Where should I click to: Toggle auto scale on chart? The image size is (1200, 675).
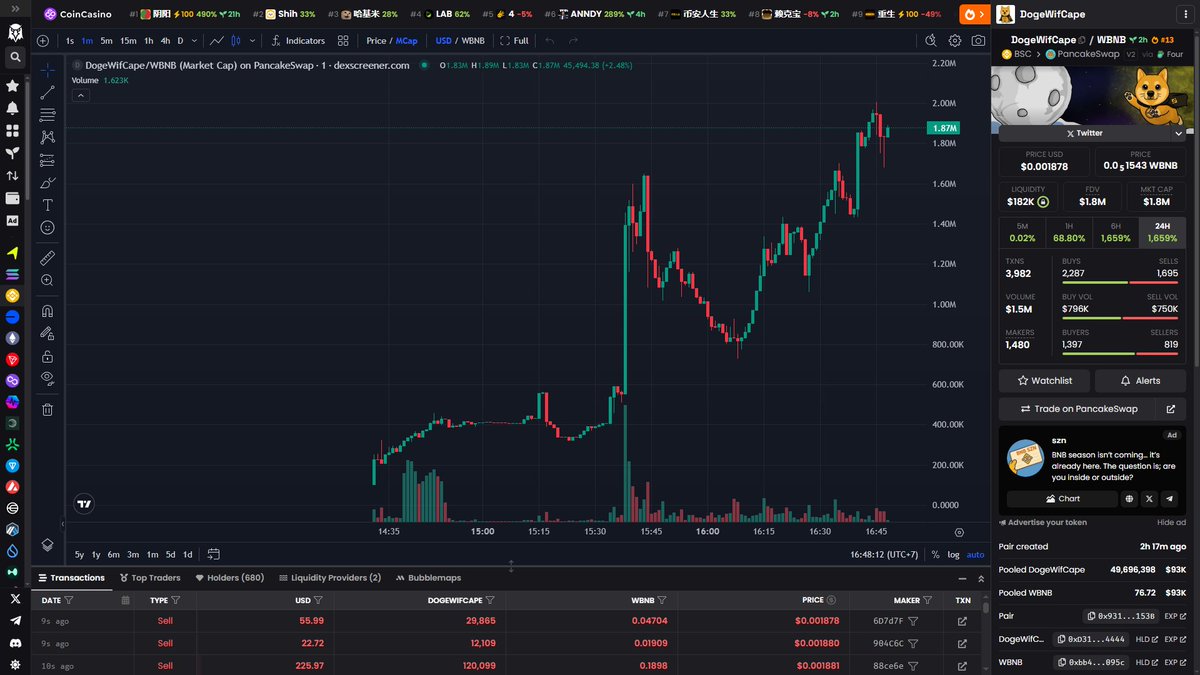(975, 554)
